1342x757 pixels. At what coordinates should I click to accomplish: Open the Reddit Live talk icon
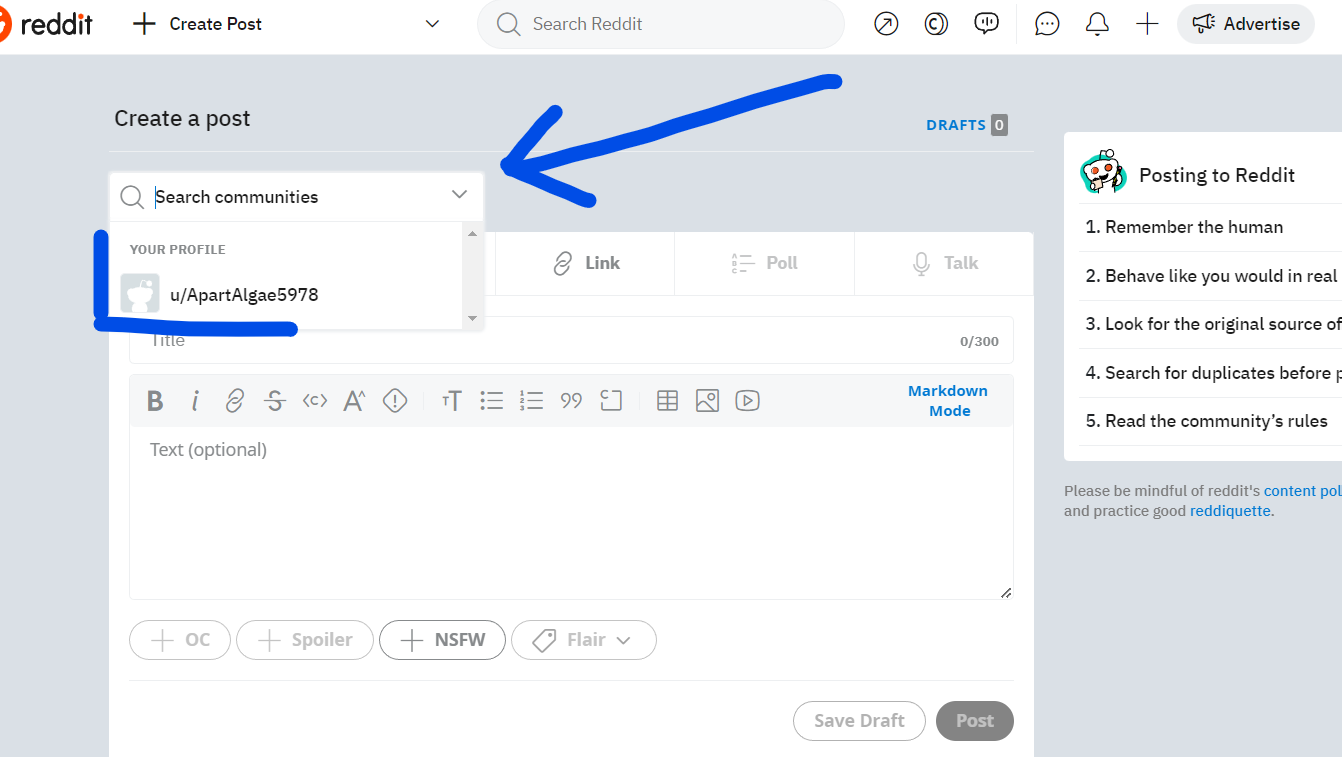pos(987,24)
